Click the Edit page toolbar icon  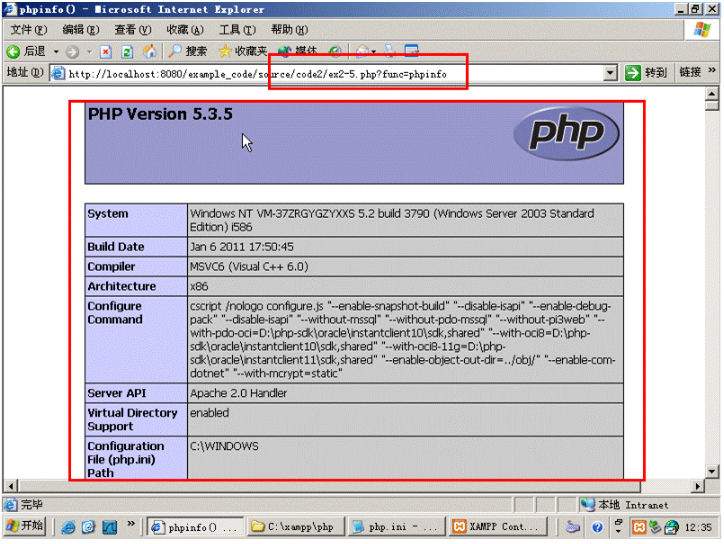pyautogui.click(x=411, y=51)
